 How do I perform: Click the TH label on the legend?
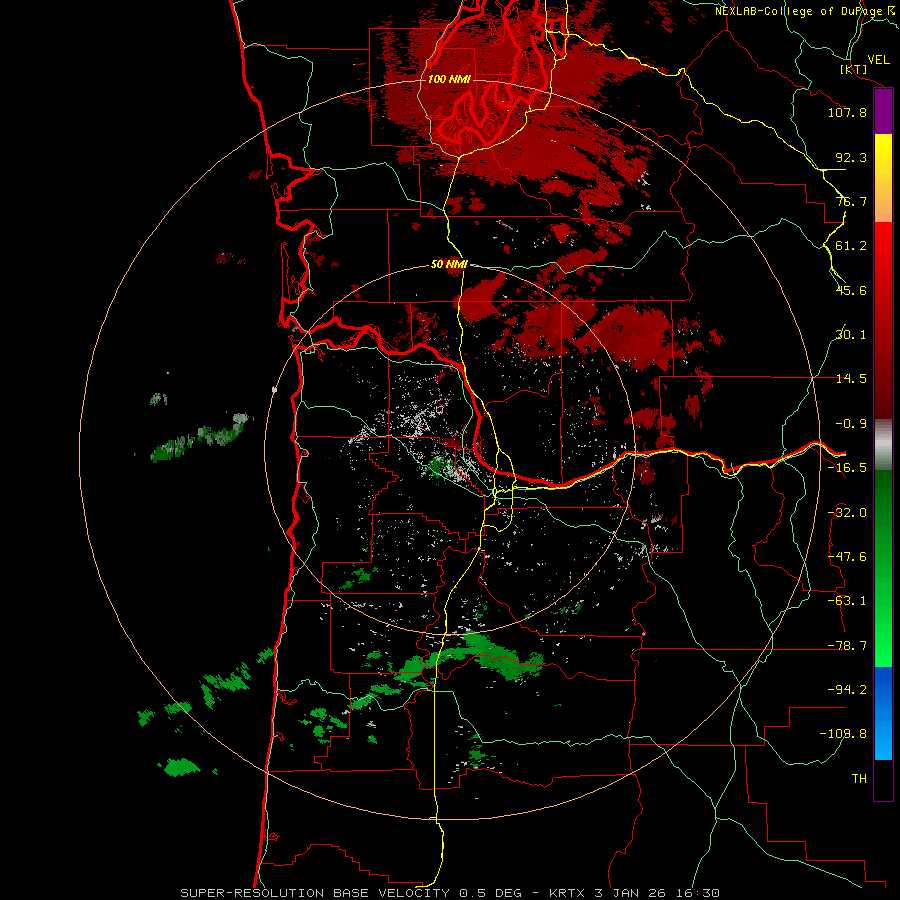pyautogui.click(x=859, y=778)
